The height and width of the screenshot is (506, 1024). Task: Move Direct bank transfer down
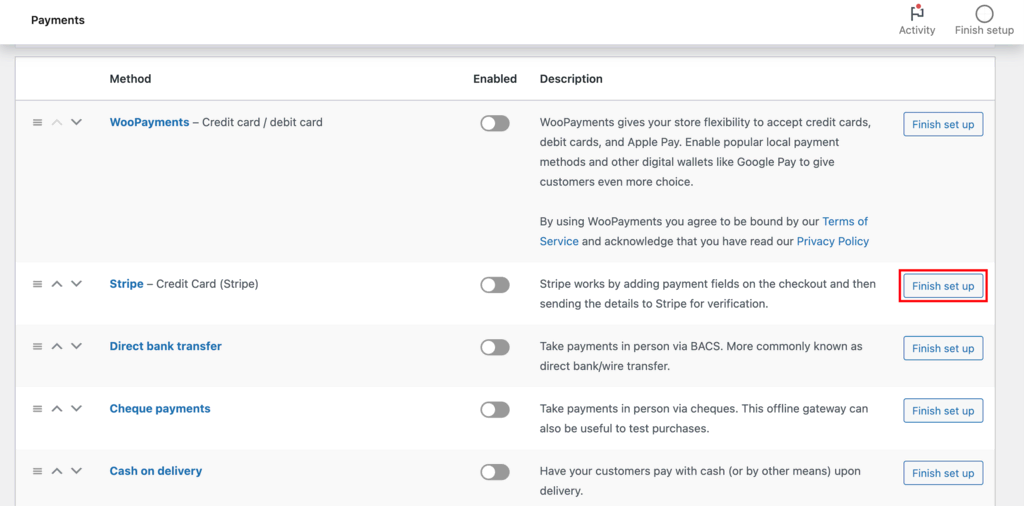[76, 346]
